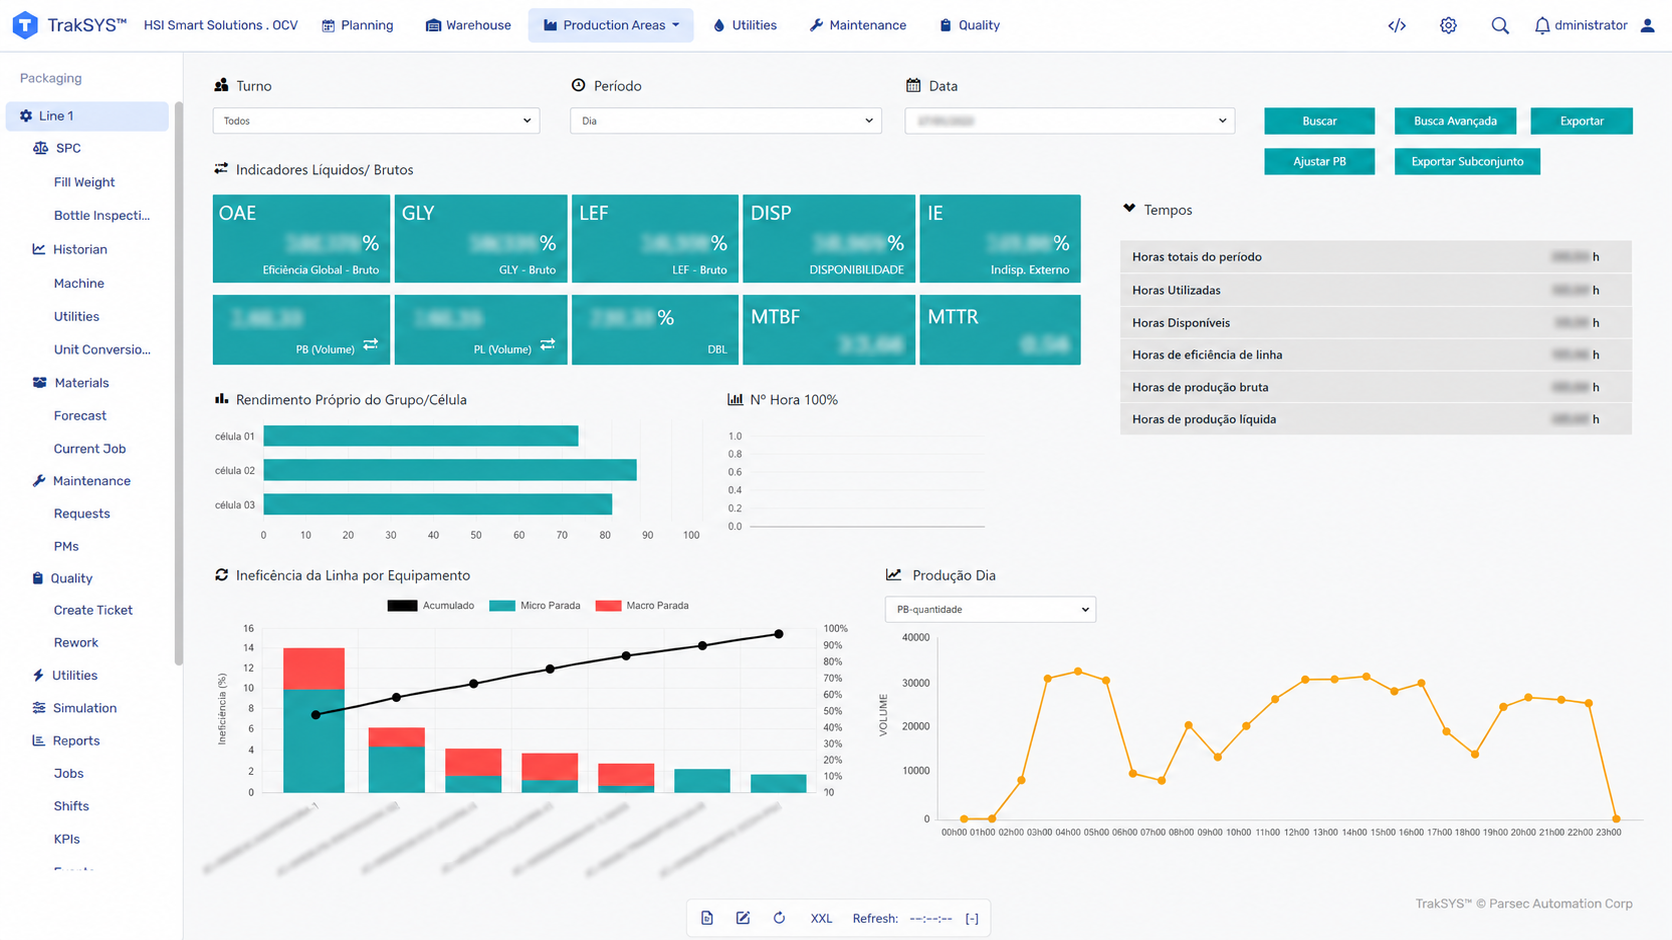The height and width of the screenshot is (940, 1672).
Task: Open settings via the gear icon
Action: (x=1448, y=25)
